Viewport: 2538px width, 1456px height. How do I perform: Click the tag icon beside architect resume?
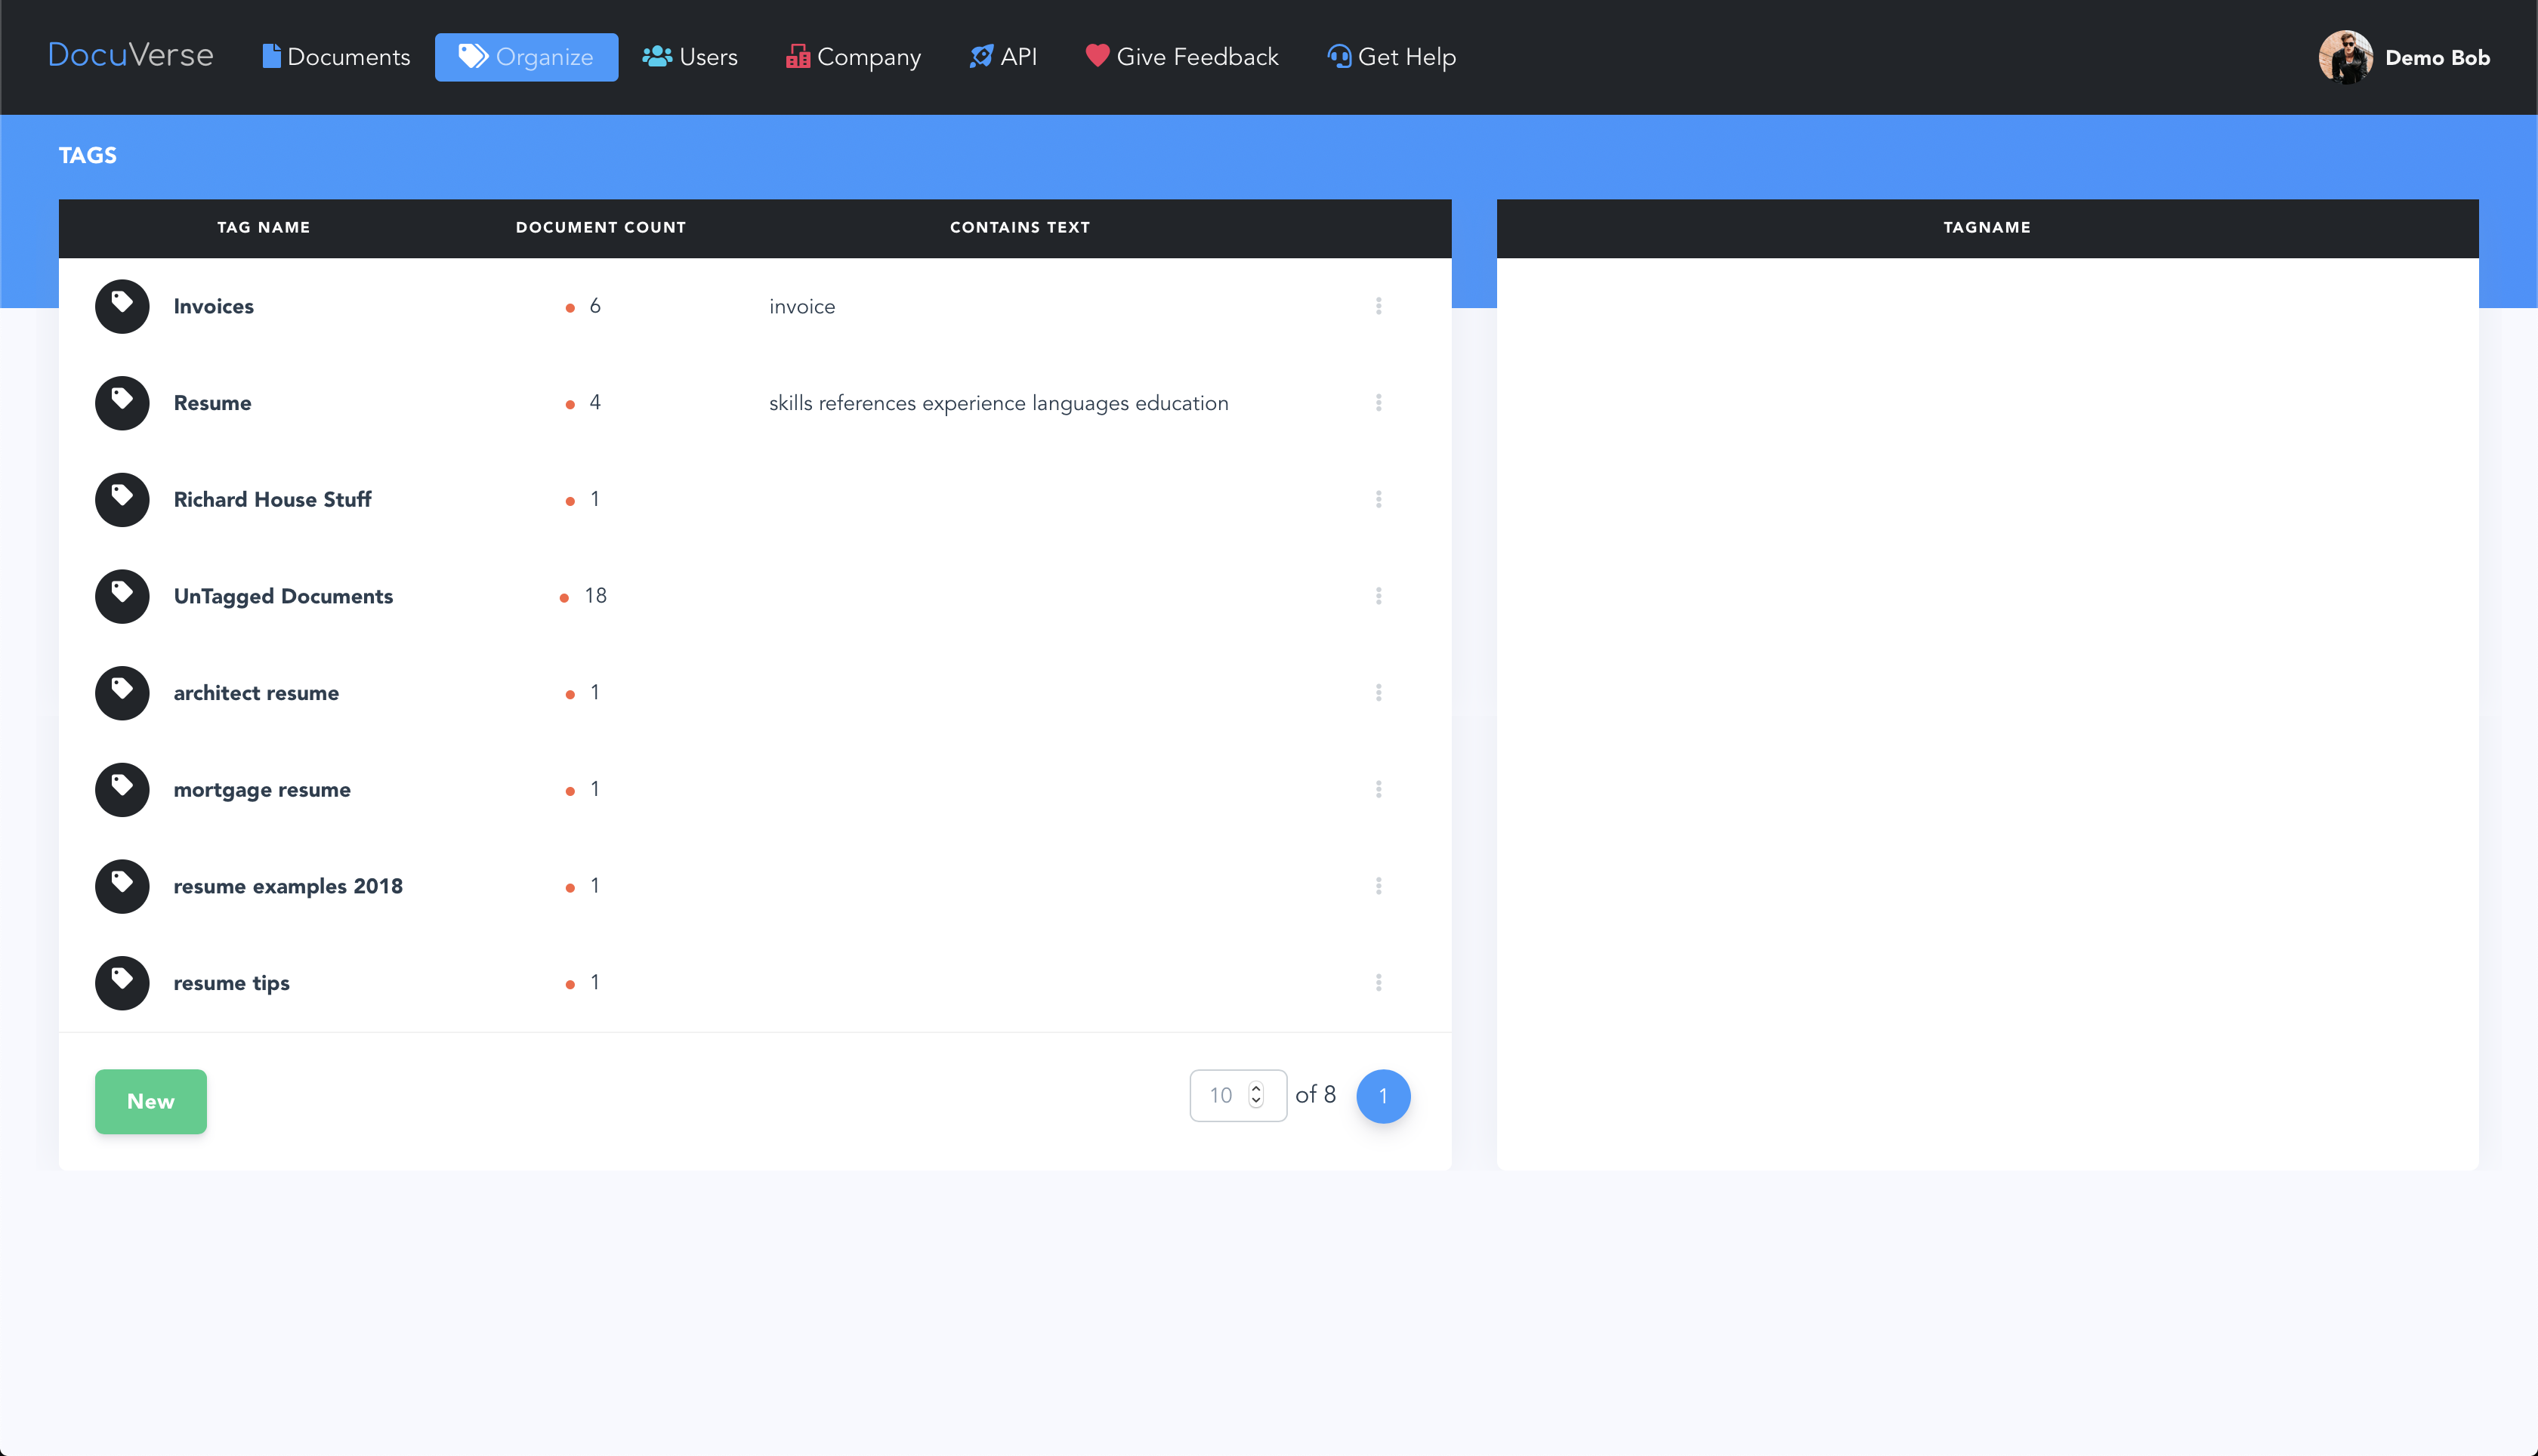(x=122, y=693)
